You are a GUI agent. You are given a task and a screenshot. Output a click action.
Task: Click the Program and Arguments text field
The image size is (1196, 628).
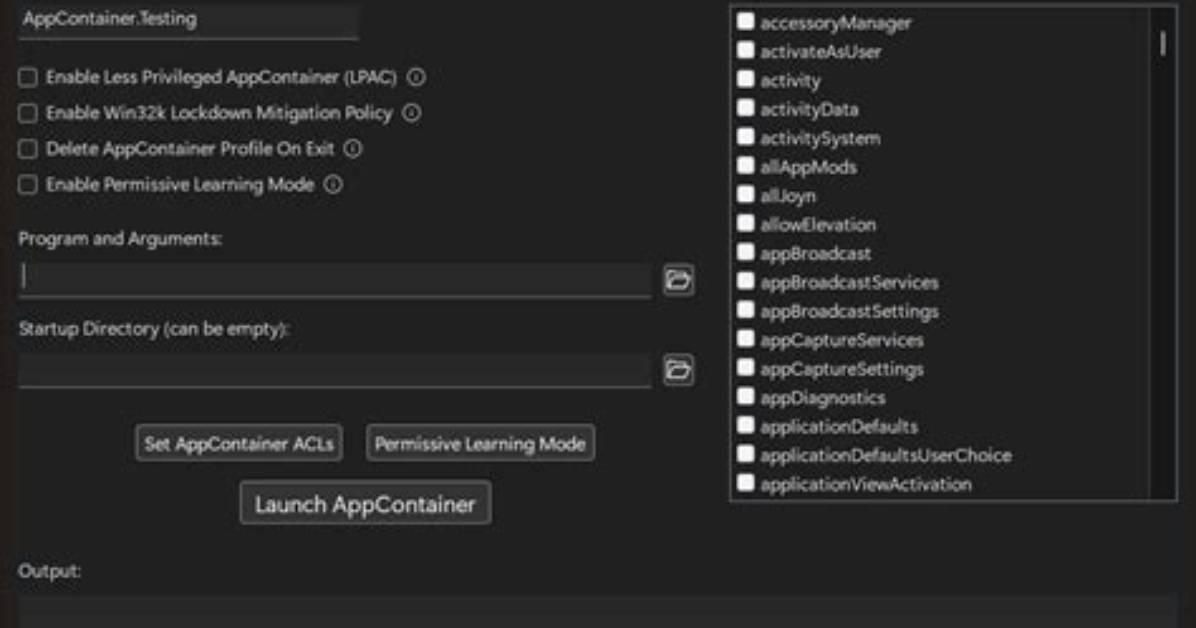coord(335,279)
